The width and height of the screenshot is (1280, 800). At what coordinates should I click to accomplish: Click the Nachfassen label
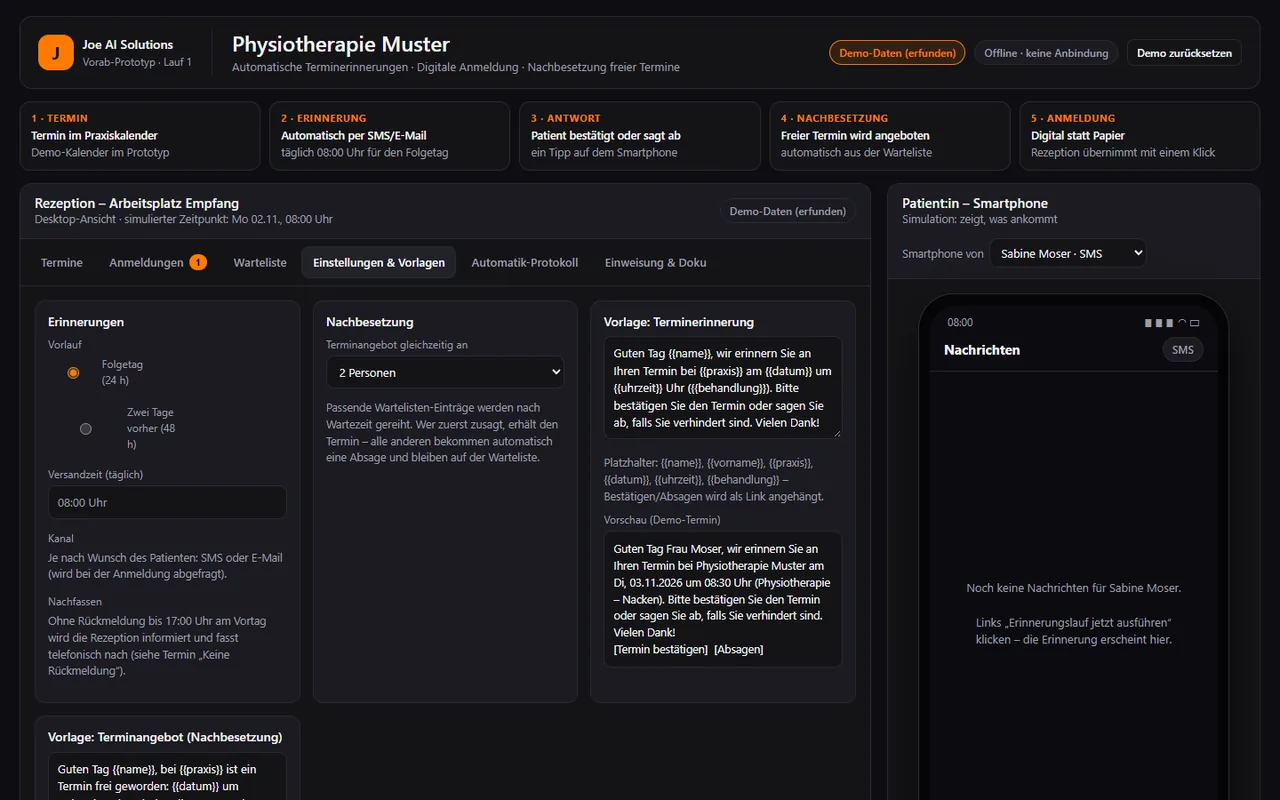point(75,602)
